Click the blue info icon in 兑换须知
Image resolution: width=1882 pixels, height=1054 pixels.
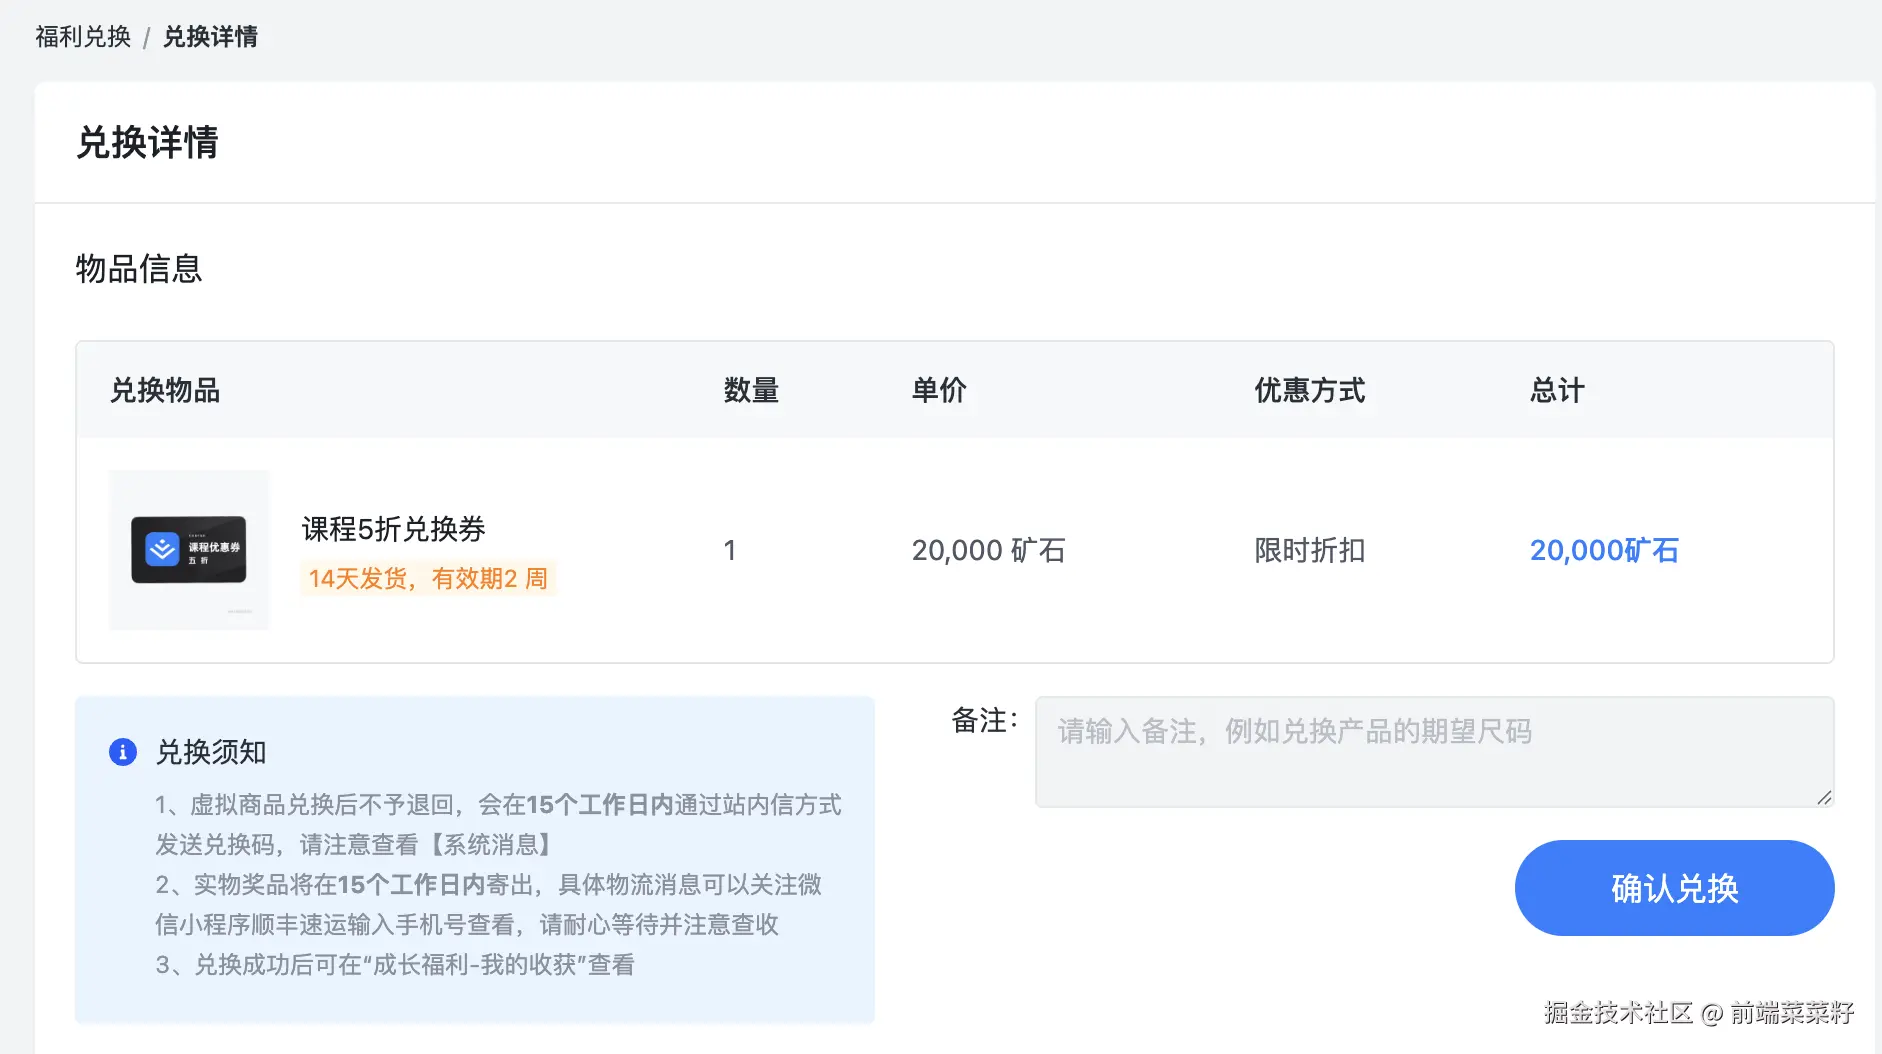[x=123, y=751]
